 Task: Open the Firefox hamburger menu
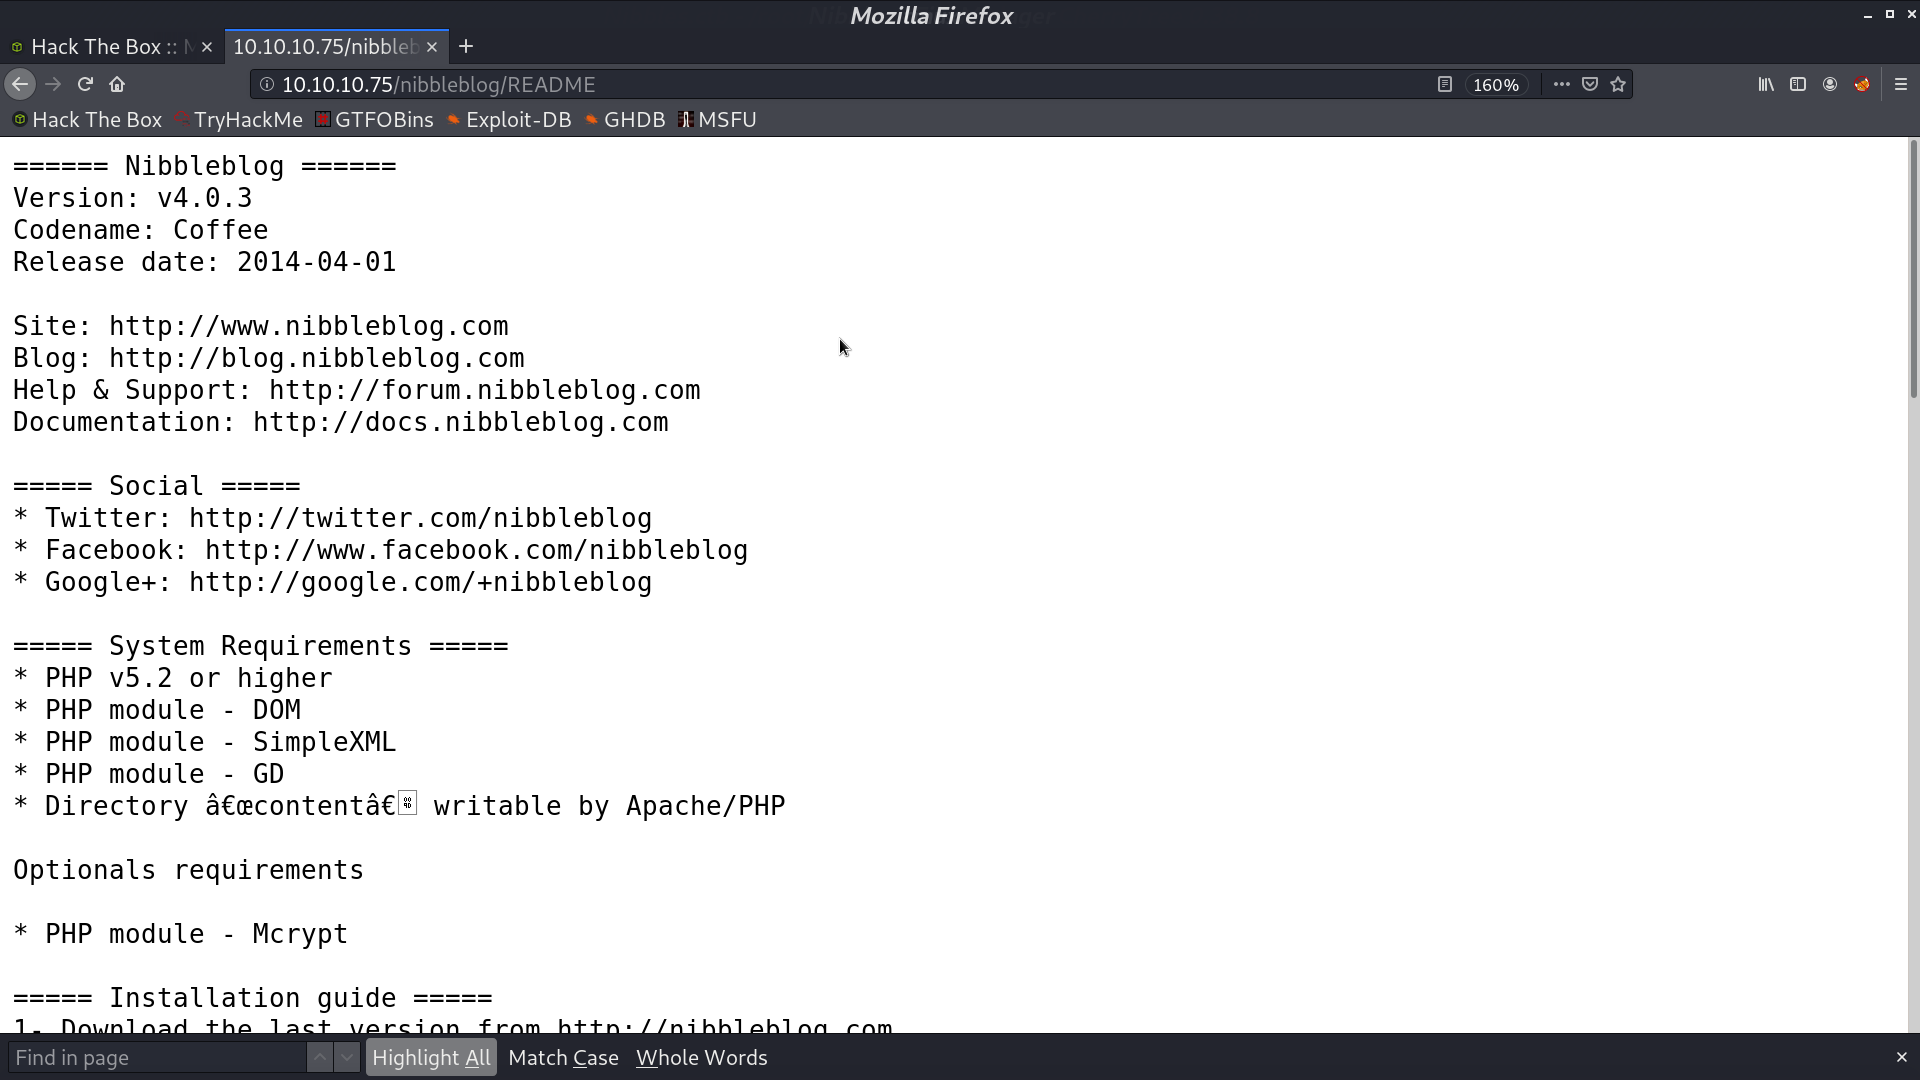pos(1901,85)
